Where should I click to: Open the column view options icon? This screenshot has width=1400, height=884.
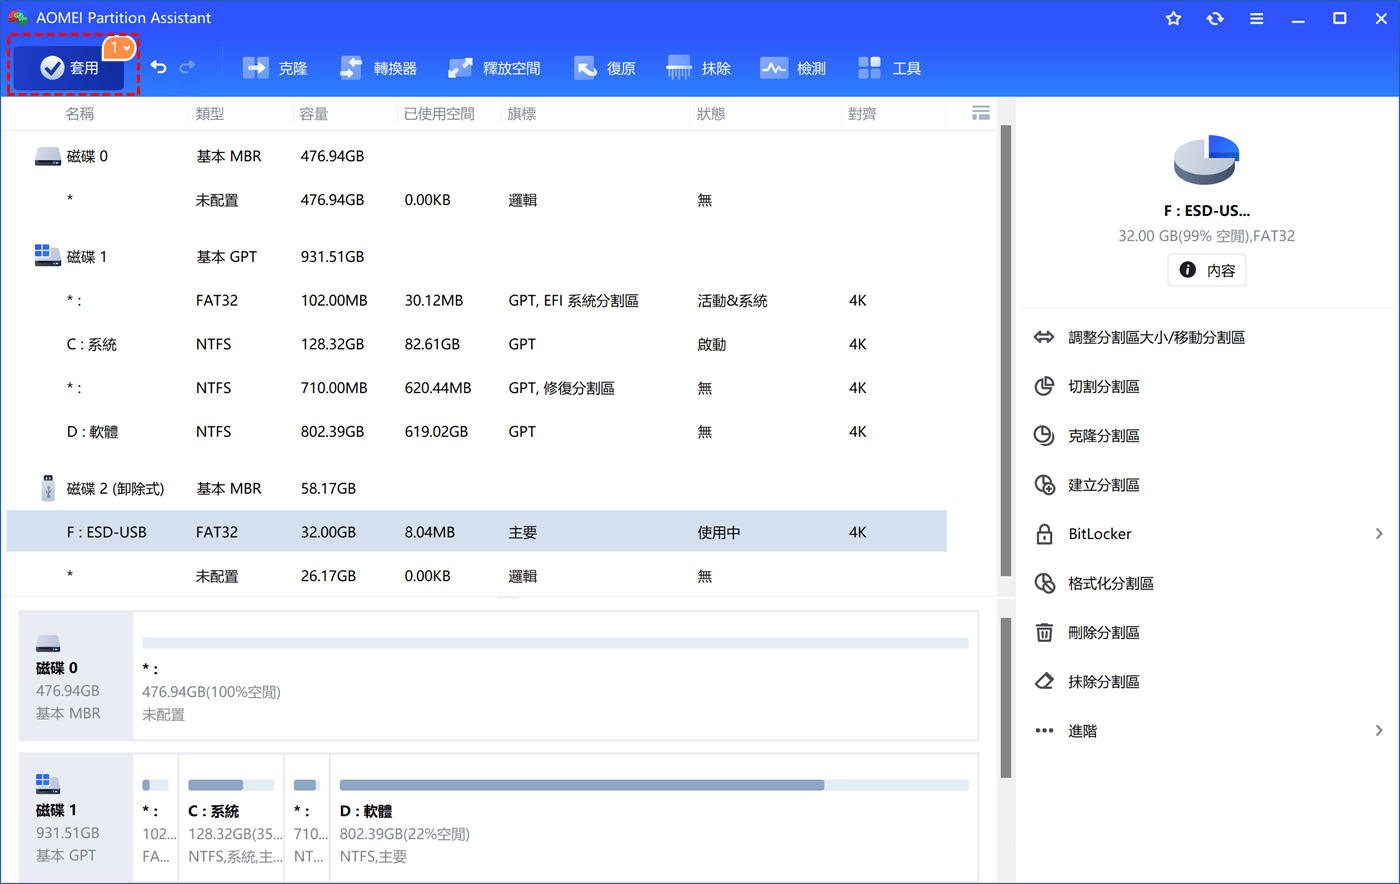tap(981, 113)
